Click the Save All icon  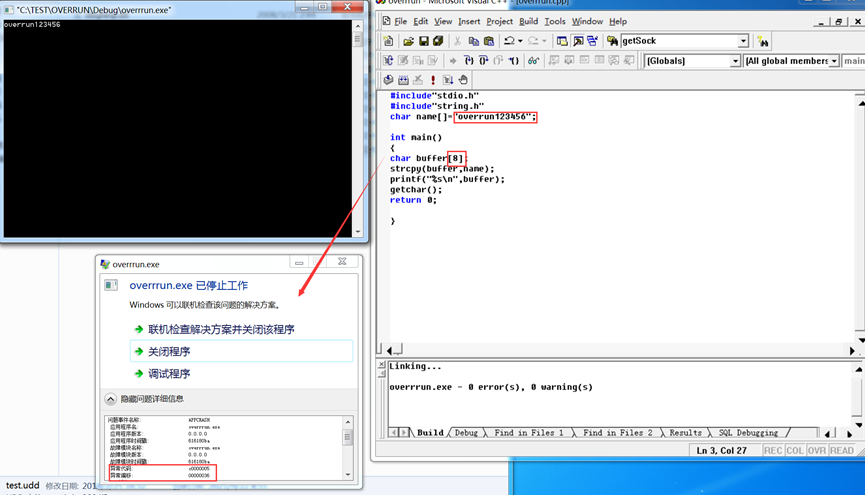(439, 41)
